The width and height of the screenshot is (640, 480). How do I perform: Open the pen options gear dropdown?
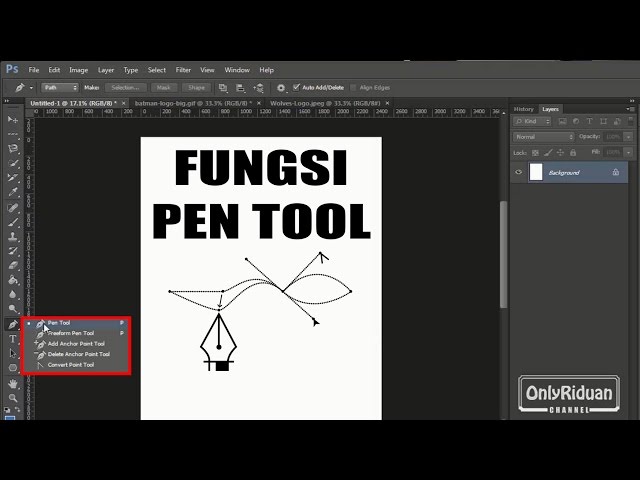(281, 88)
